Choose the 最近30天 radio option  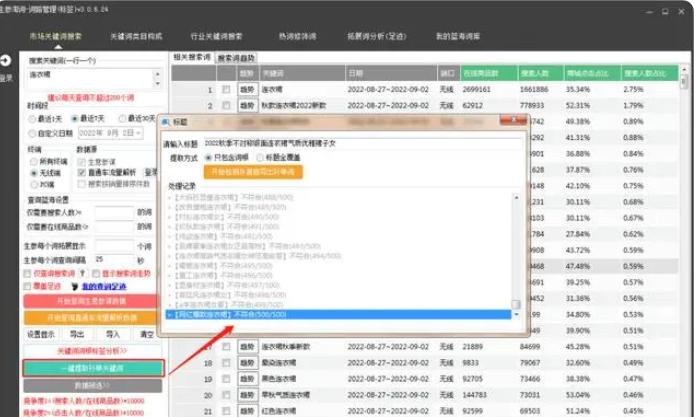point(122,119)
